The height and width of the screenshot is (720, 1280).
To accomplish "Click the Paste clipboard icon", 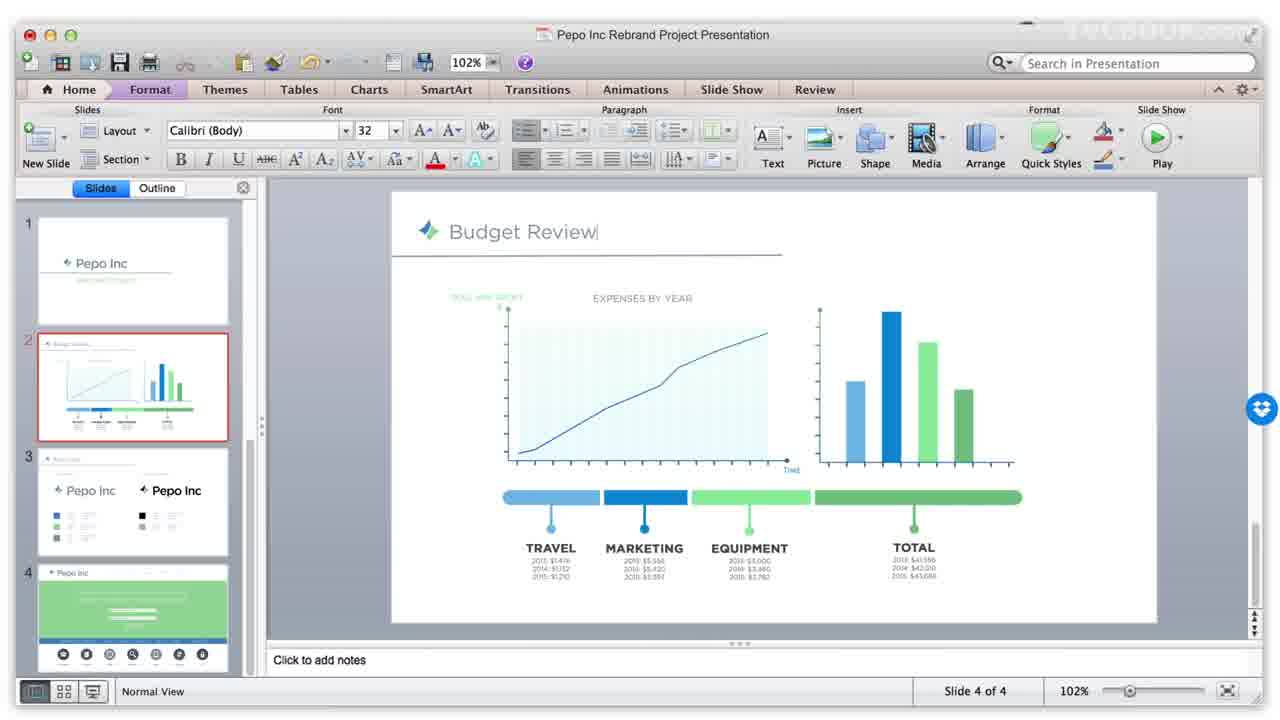I will click(x=243, y=62).
